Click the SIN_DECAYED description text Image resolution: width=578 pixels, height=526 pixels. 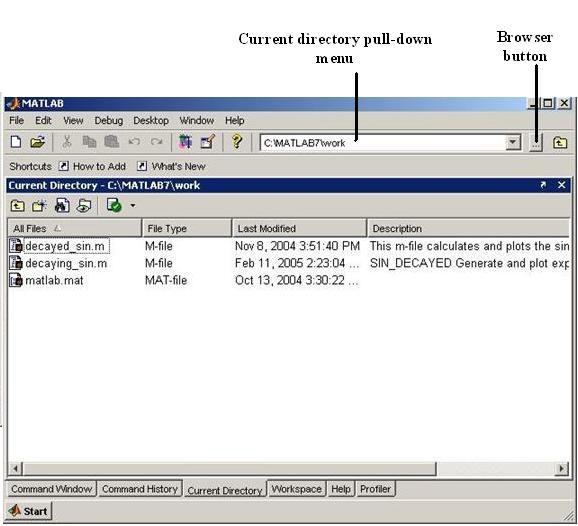point(469,263)
